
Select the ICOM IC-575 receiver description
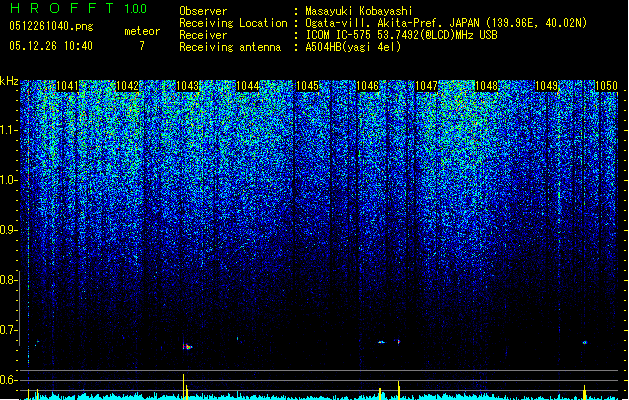pyautogui.click(x=402, y=35)
